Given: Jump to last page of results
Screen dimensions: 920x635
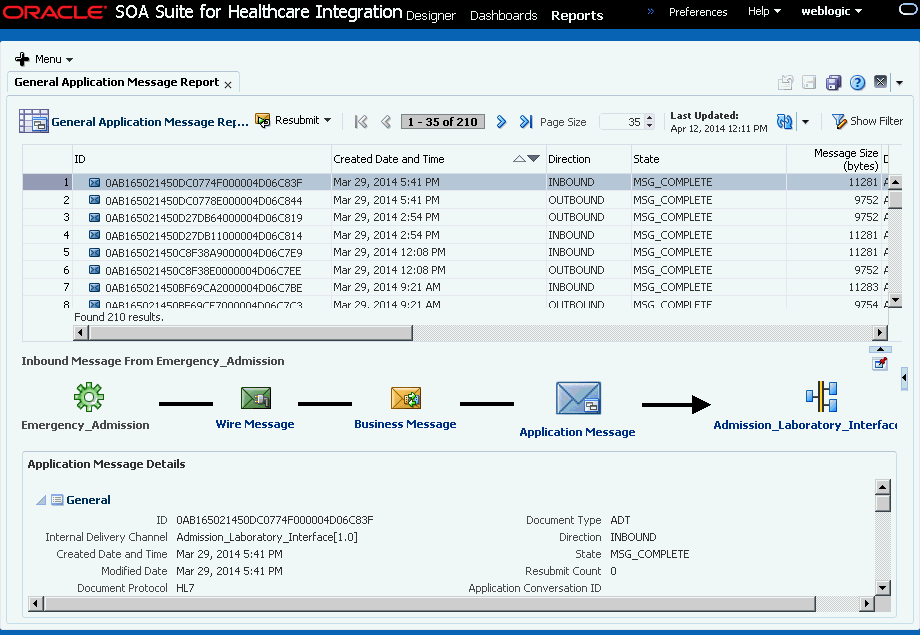Looking at the screenshot, I should point(526,121).
